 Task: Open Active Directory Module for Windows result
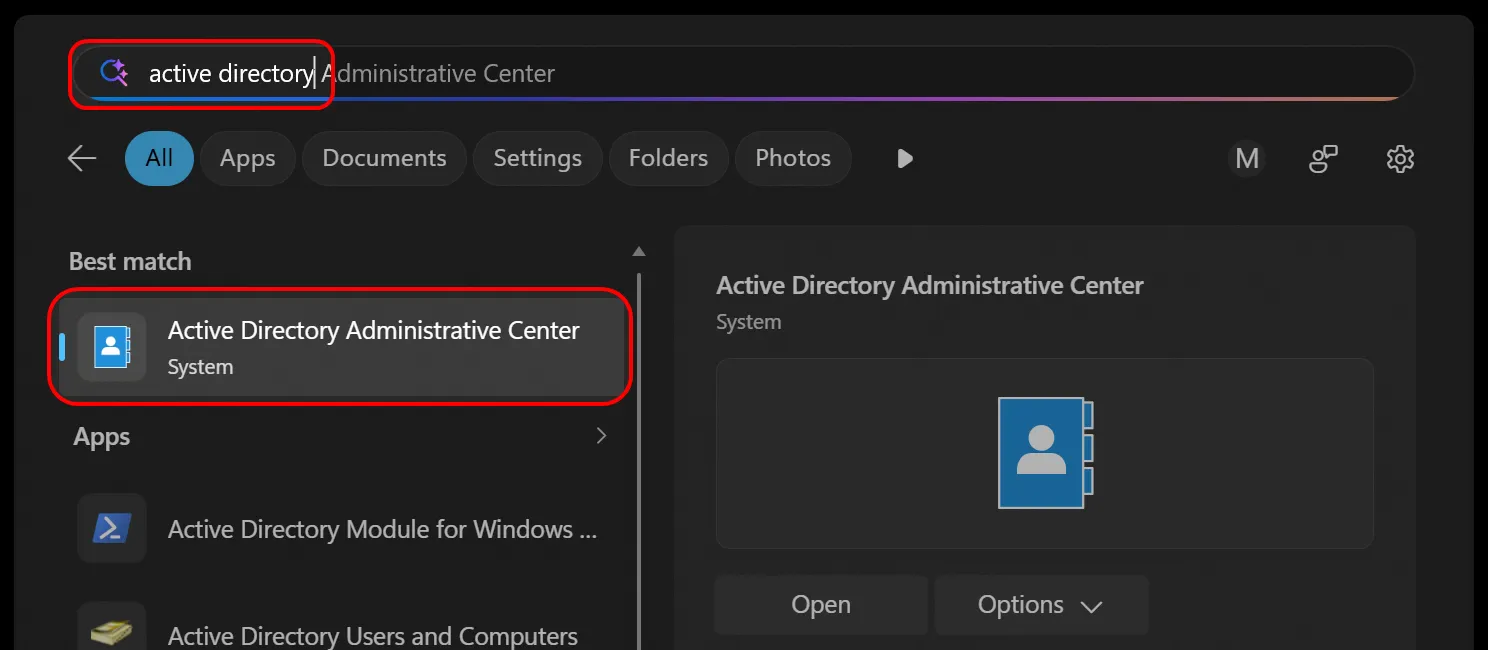click(342, 529)
